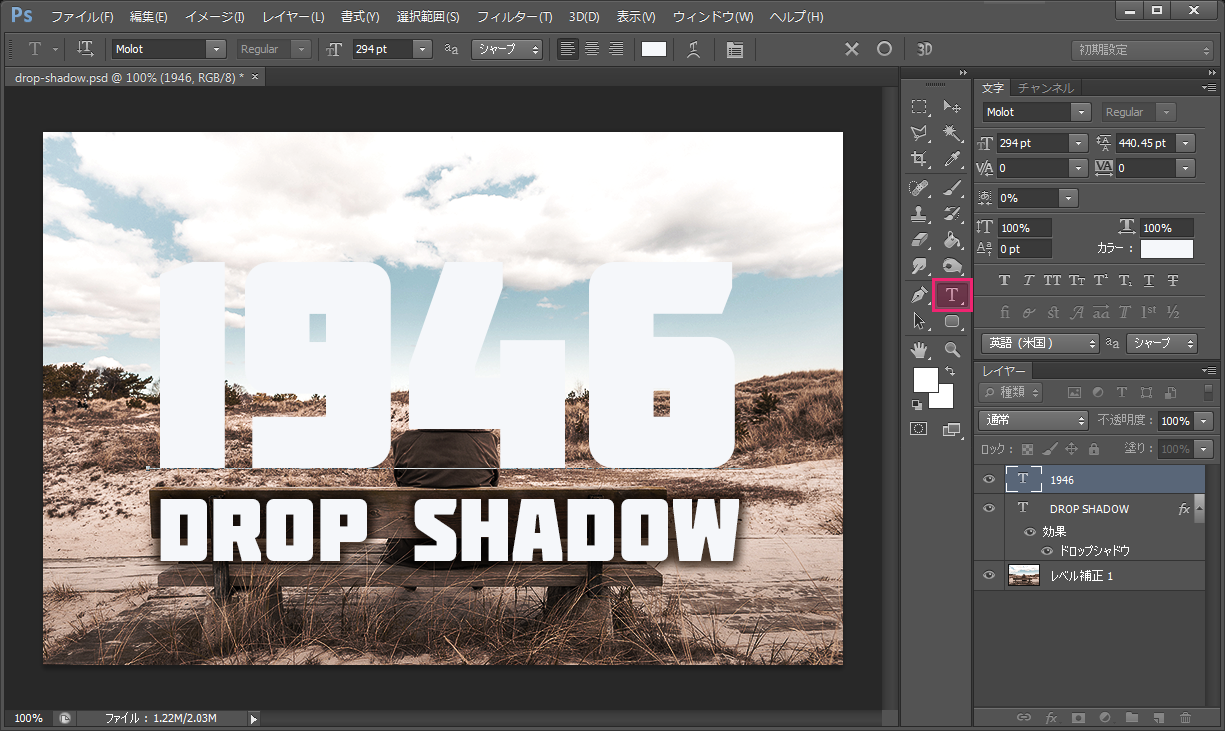Select the Pen tool

coord(919,294)
